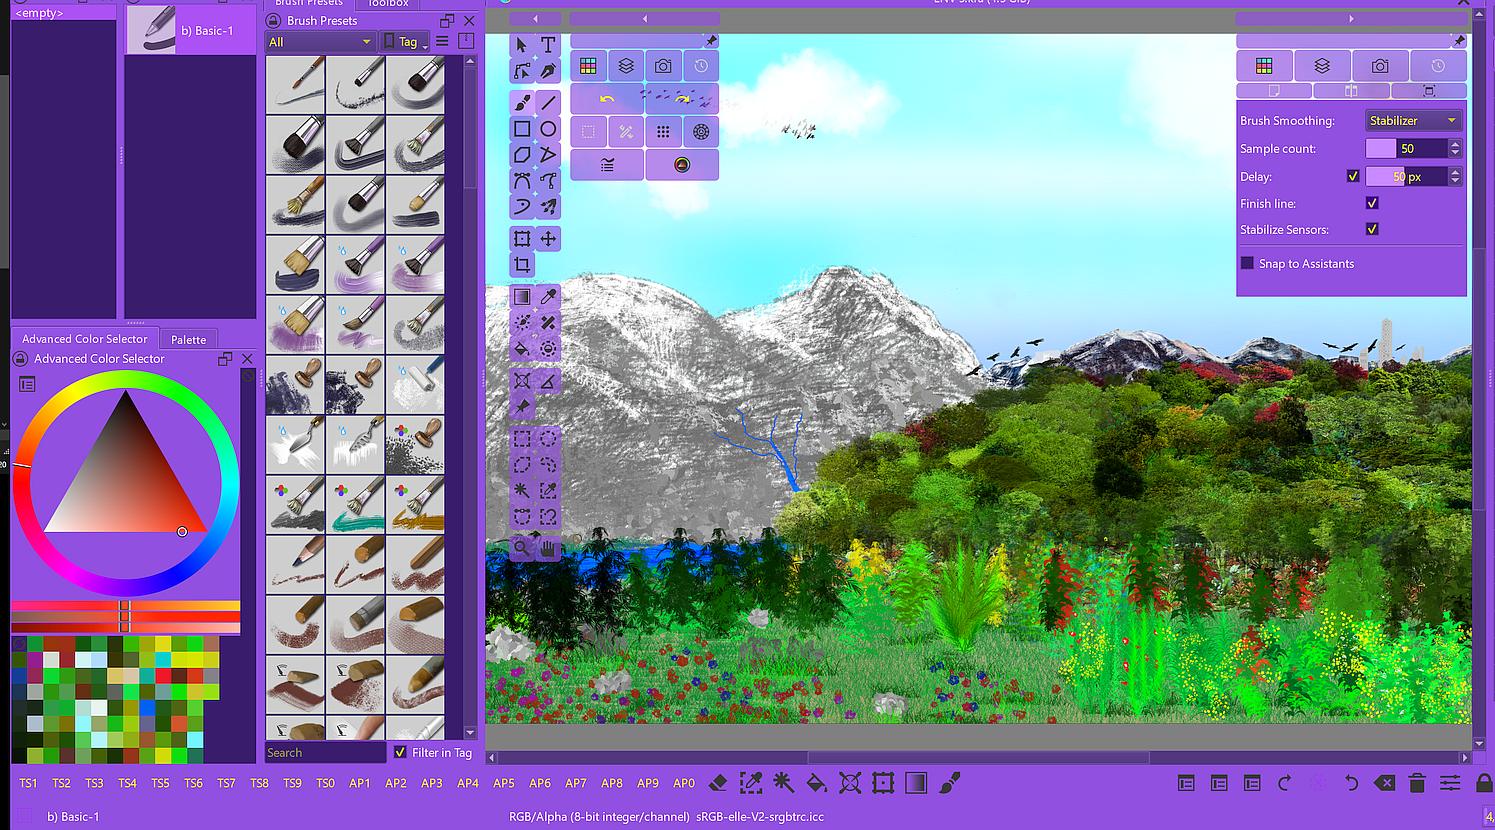Click the color grid icon in left floating panel
1495x830 pixels.
coord(588,66)
